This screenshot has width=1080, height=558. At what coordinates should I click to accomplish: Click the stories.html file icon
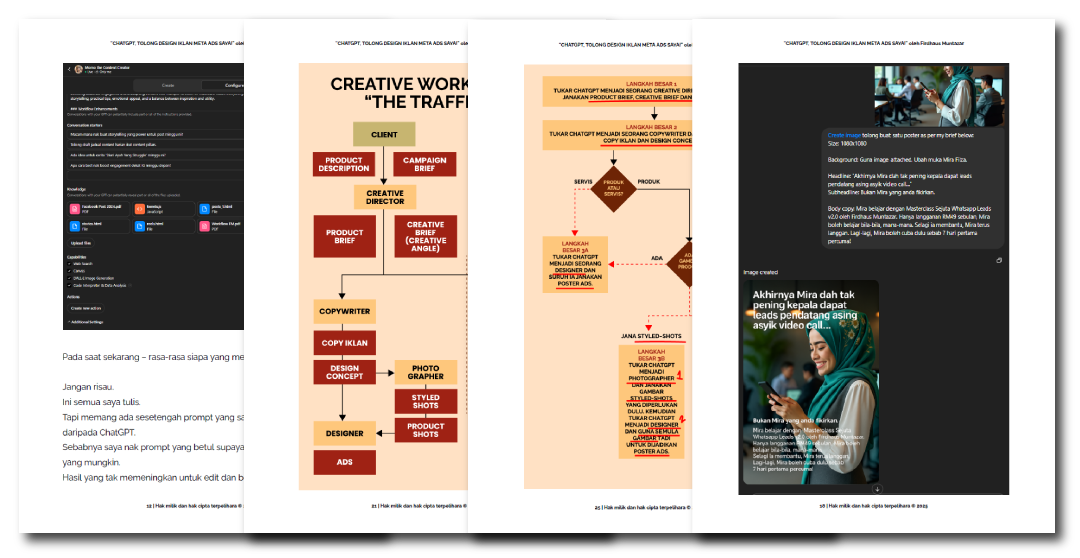75,226
